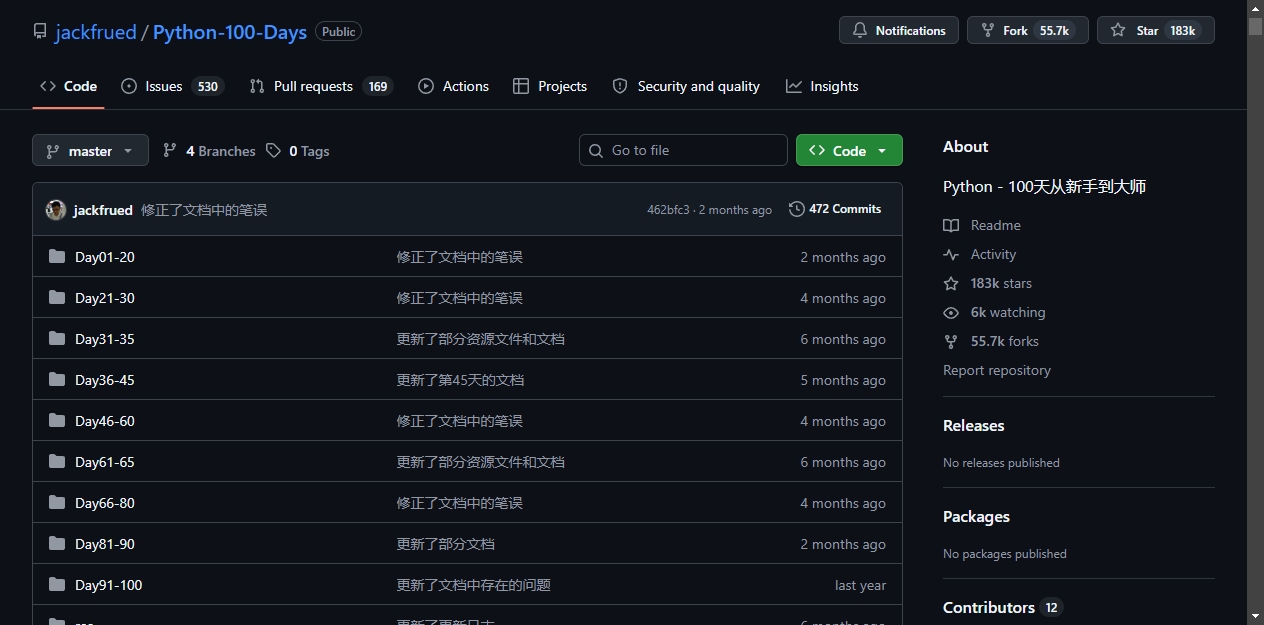View the 0 Tags link
This screenshot has width=1264, height=625.
298,151
